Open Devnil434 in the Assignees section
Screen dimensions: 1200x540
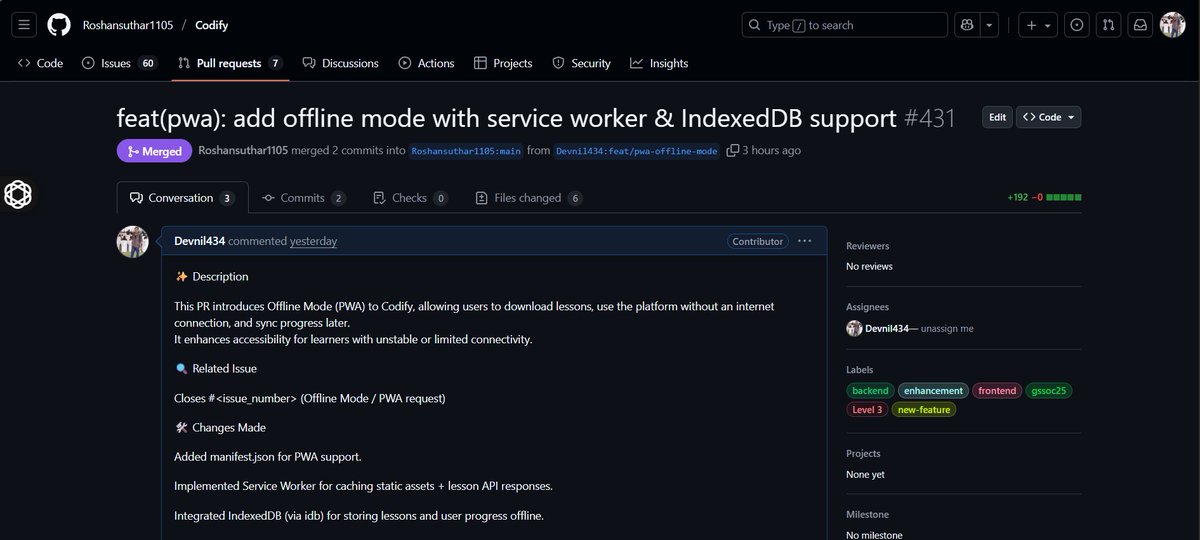pos(886,328)
